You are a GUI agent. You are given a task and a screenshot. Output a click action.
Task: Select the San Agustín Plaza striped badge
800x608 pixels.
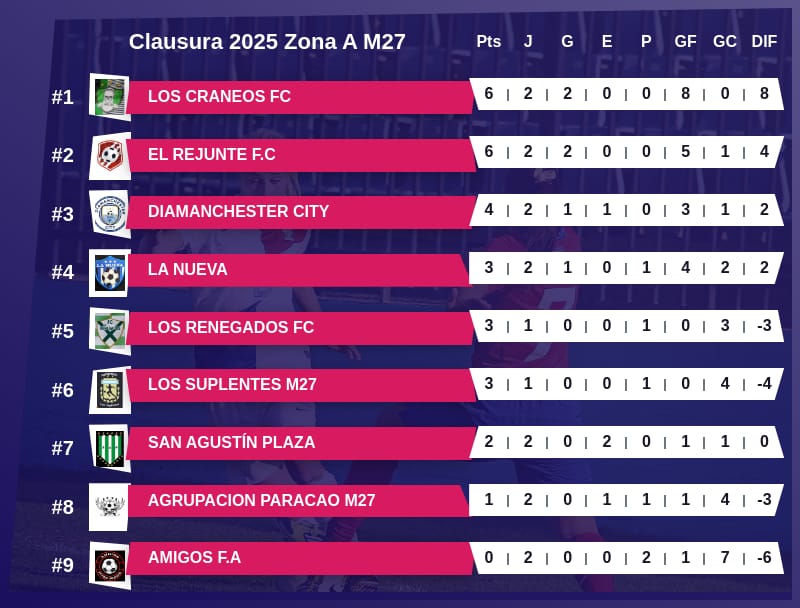110,447
